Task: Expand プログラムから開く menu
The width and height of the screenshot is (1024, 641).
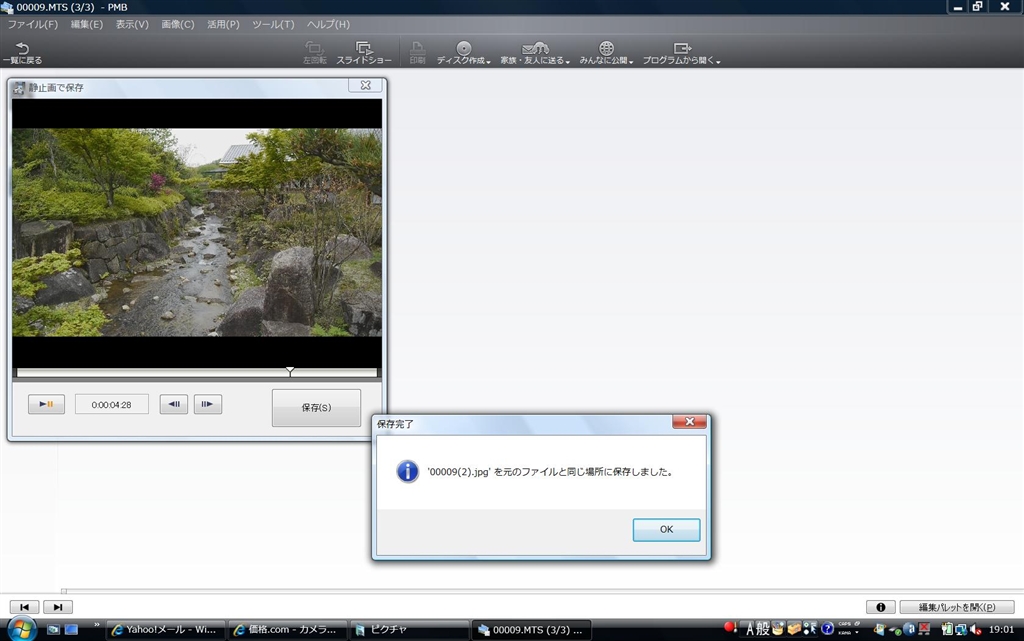Action: (x=682, y=53)
